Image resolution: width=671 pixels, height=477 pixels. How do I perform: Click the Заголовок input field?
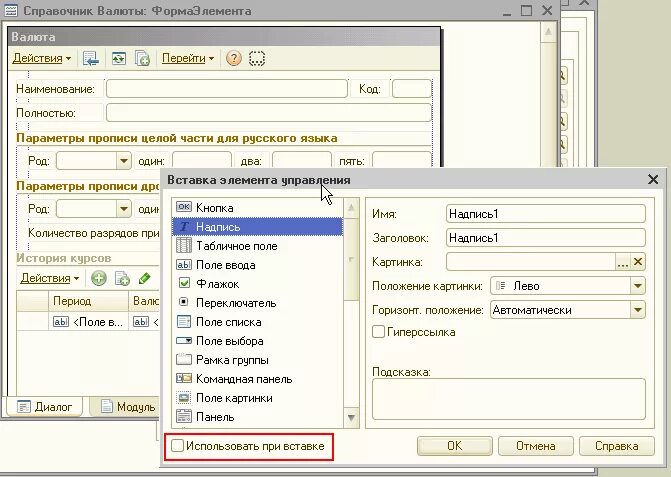546,238
